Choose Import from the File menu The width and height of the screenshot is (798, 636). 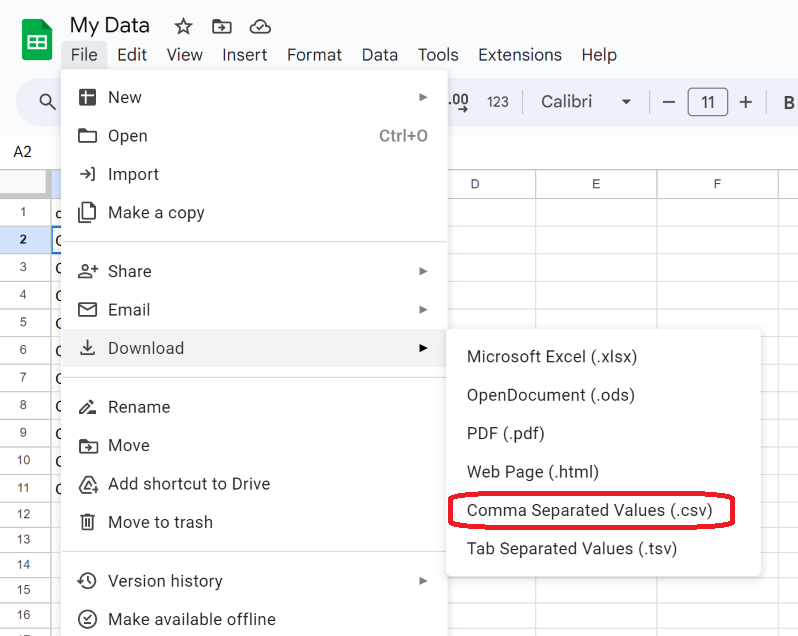click(x=254, y=174)
